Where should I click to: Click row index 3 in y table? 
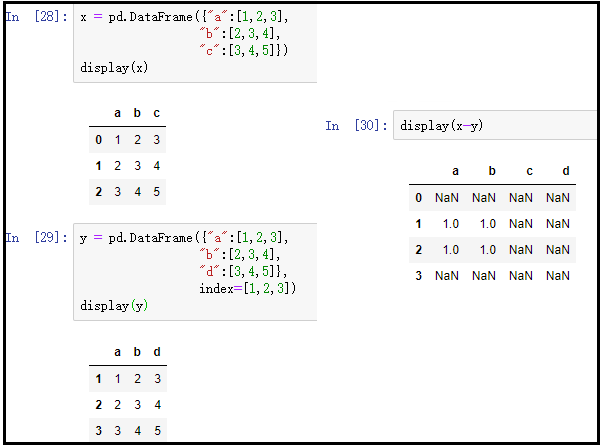[99, 430]
